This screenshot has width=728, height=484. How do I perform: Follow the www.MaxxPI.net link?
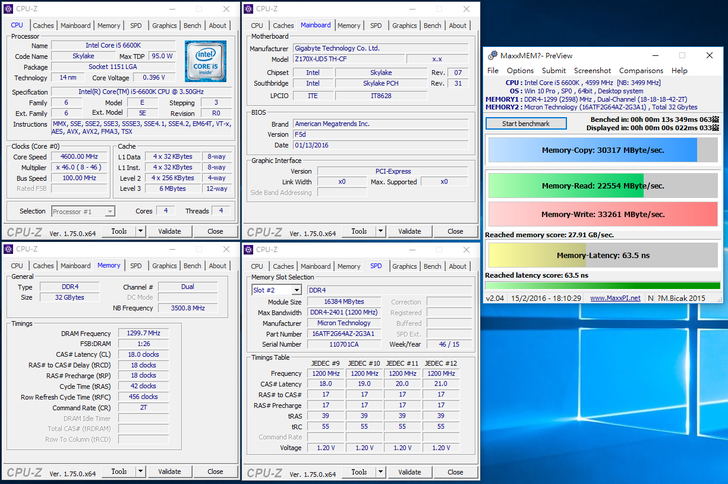coord(612,298)
